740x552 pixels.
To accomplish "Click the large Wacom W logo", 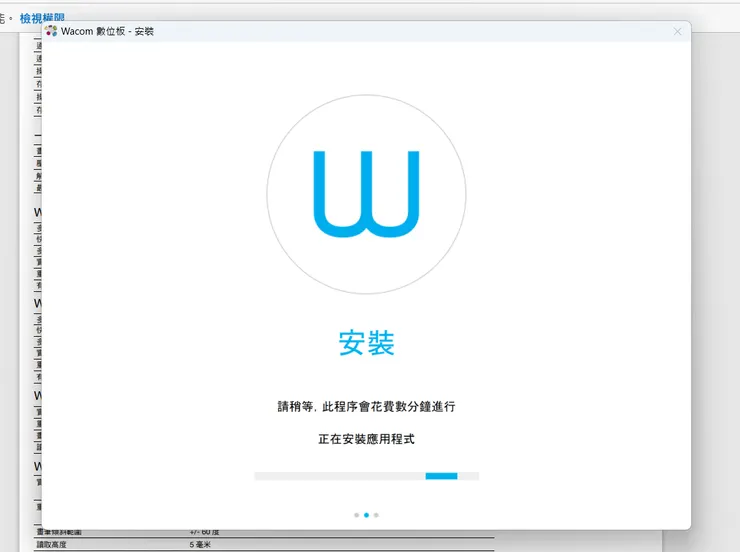I will 366,194.
